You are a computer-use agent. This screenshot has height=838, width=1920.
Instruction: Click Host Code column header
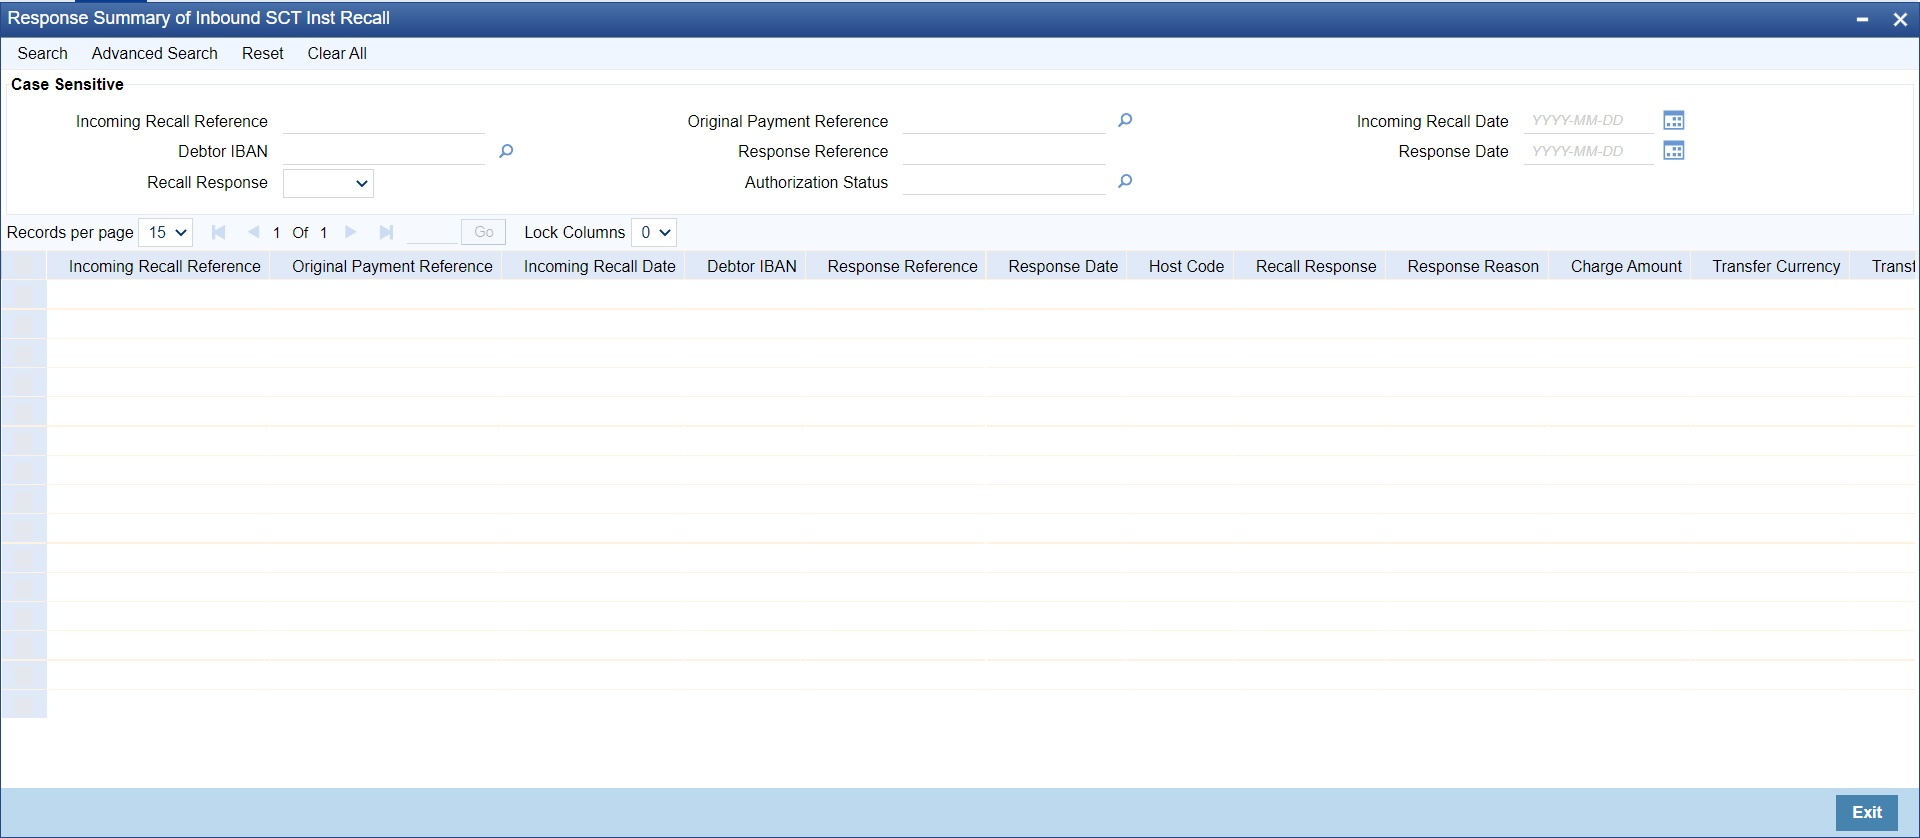[x=1187, y=266]
